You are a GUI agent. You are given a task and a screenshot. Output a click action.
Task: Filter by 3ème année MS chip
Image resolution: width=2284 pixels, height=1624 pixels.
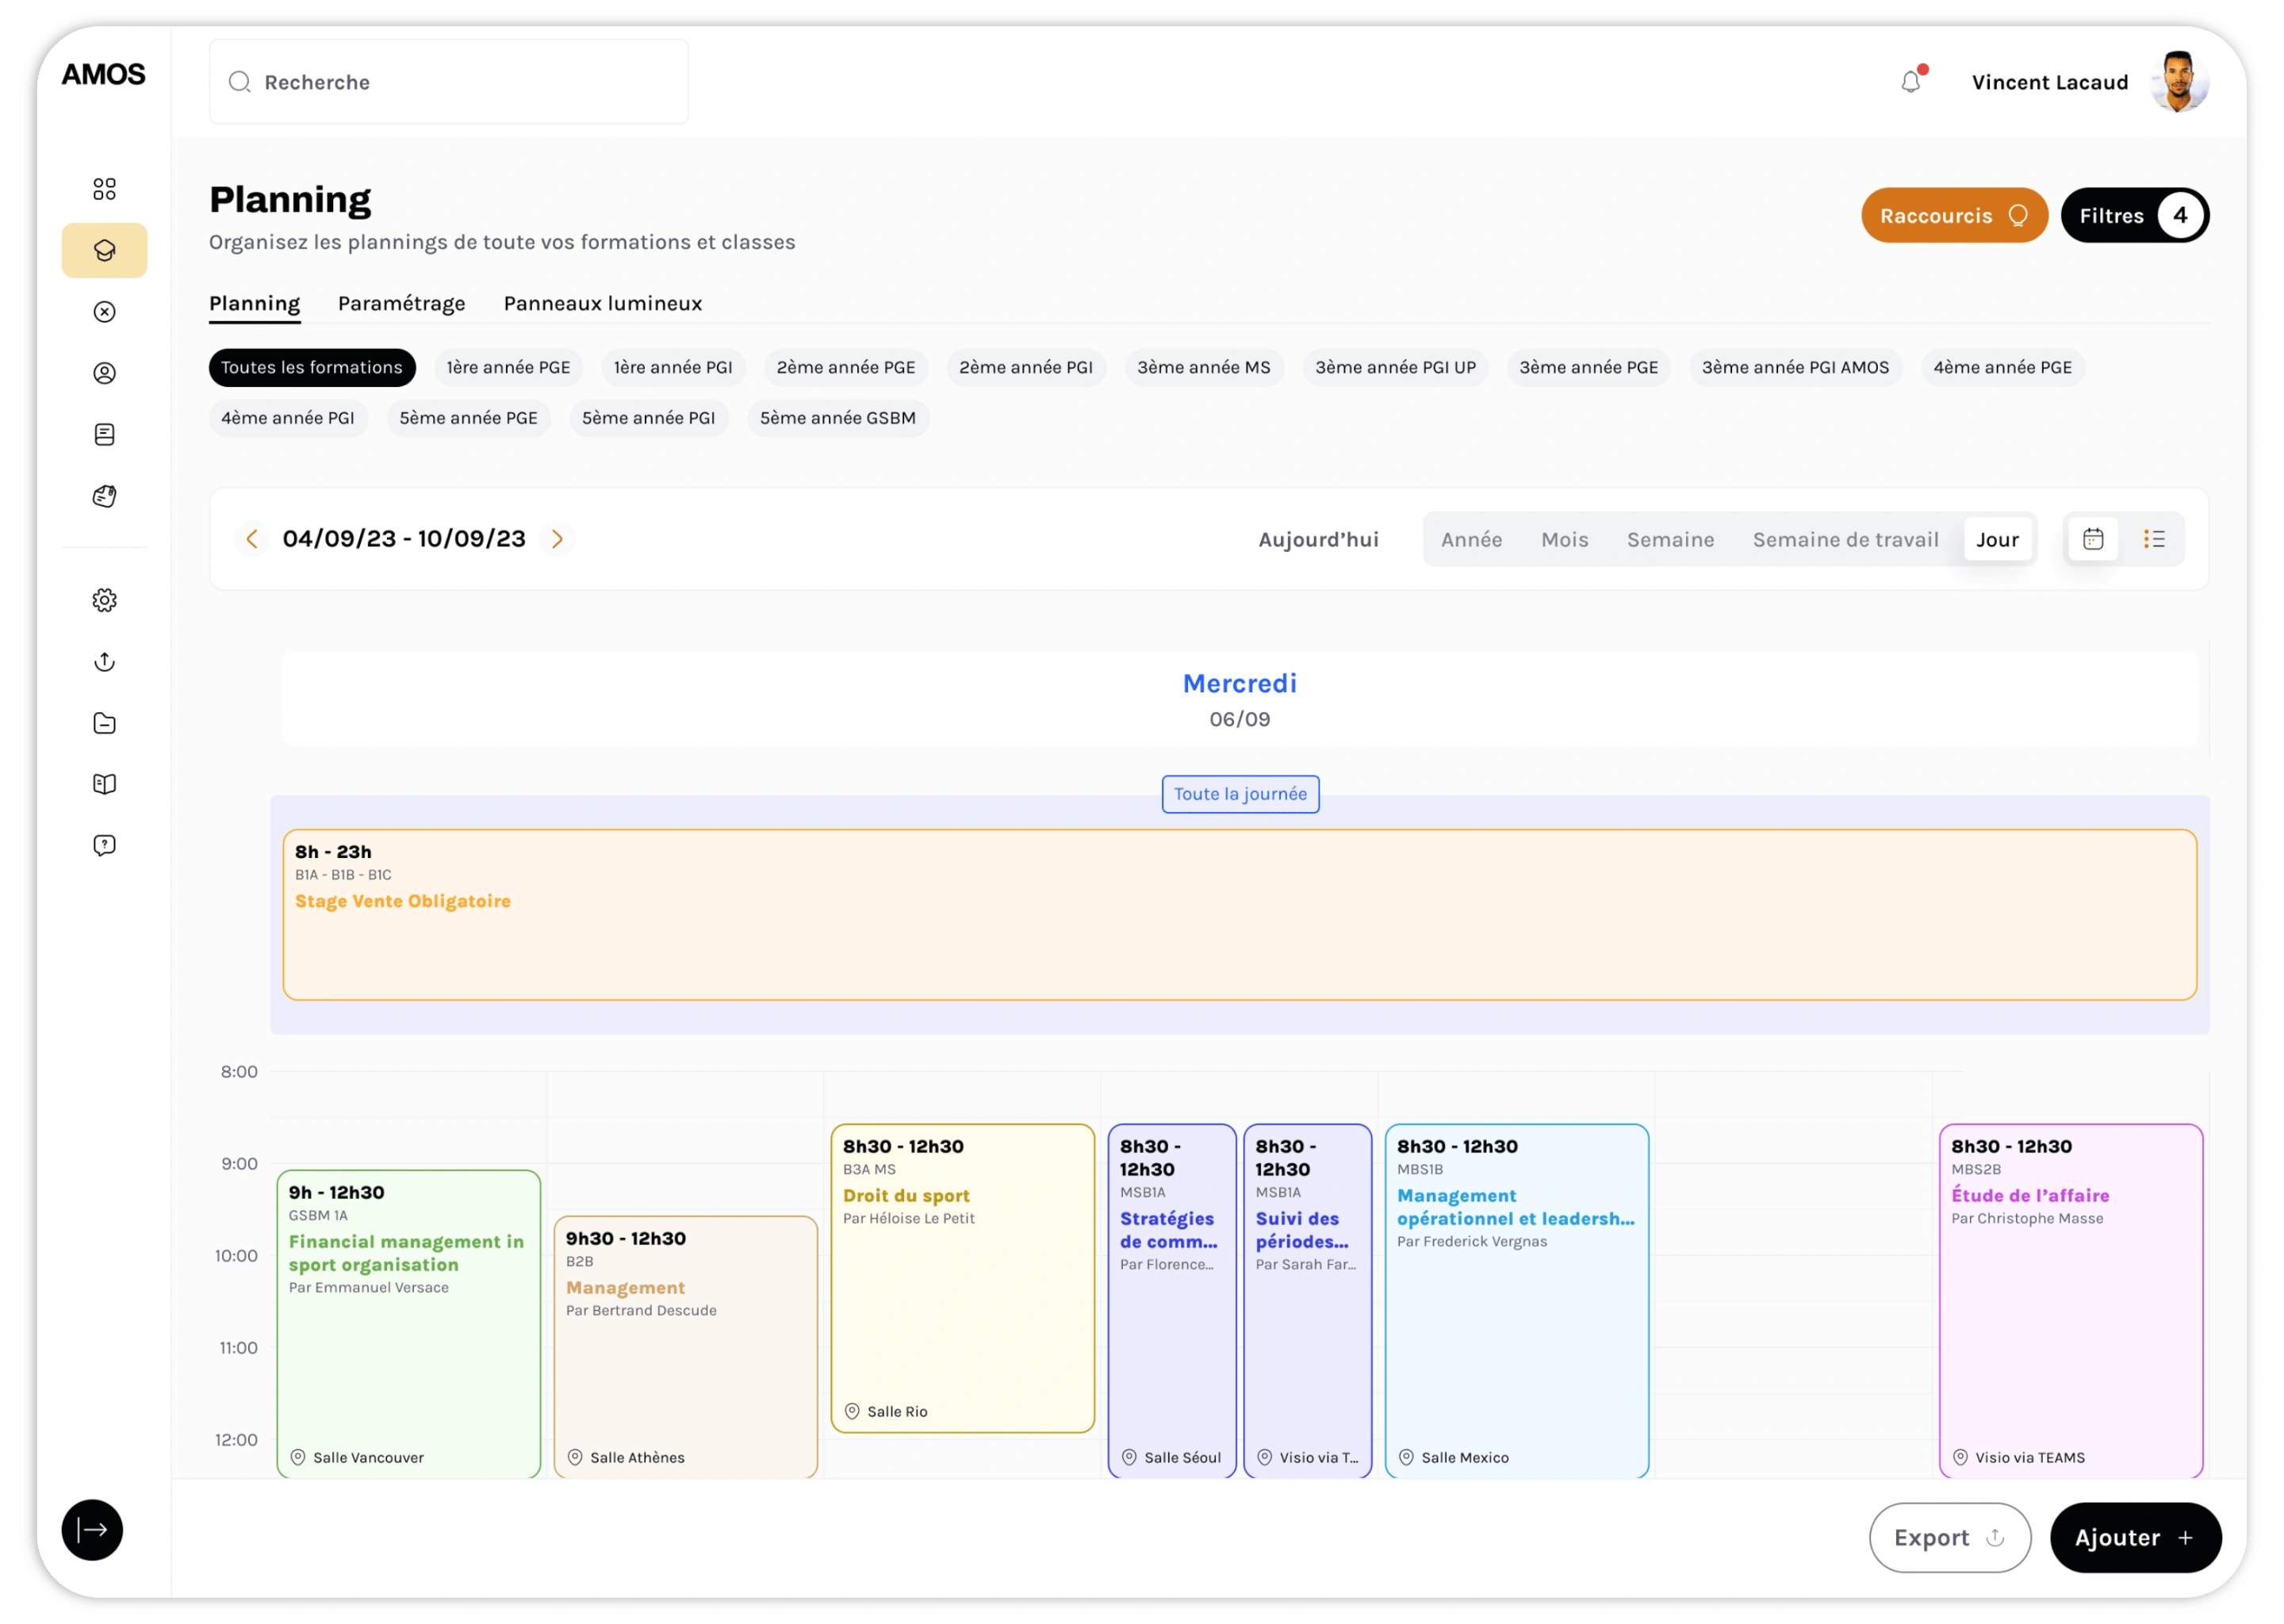point(1203,367)
